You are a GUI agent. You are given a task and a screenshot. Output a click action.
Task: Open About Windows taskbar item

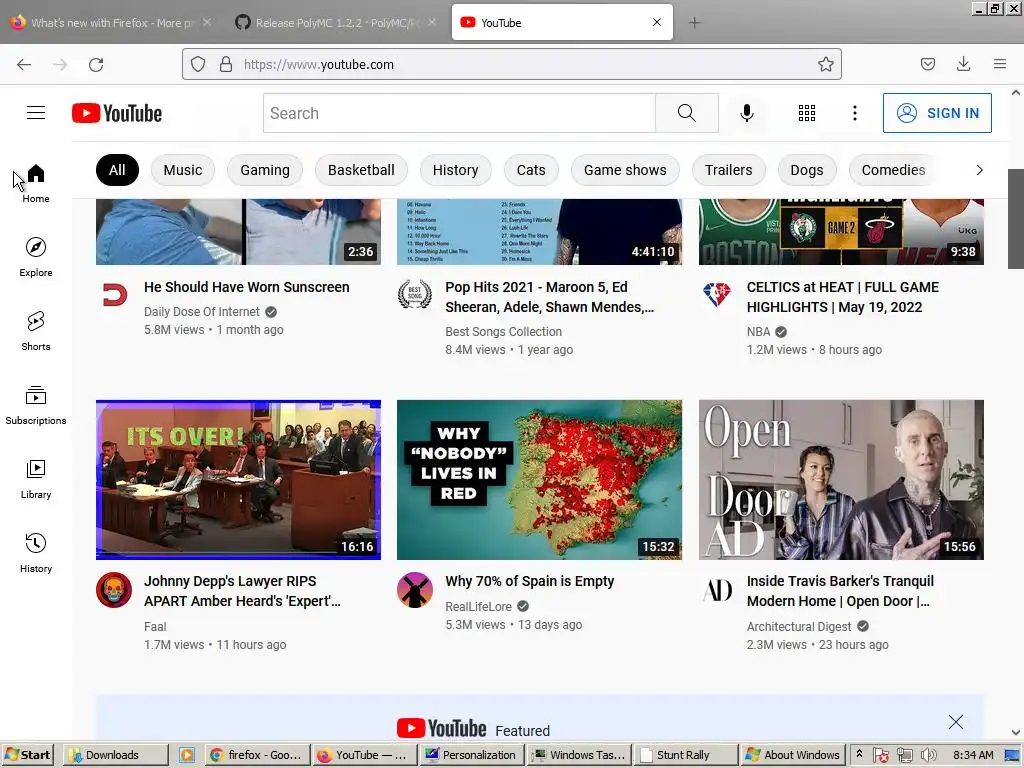[x=793, y=755]
